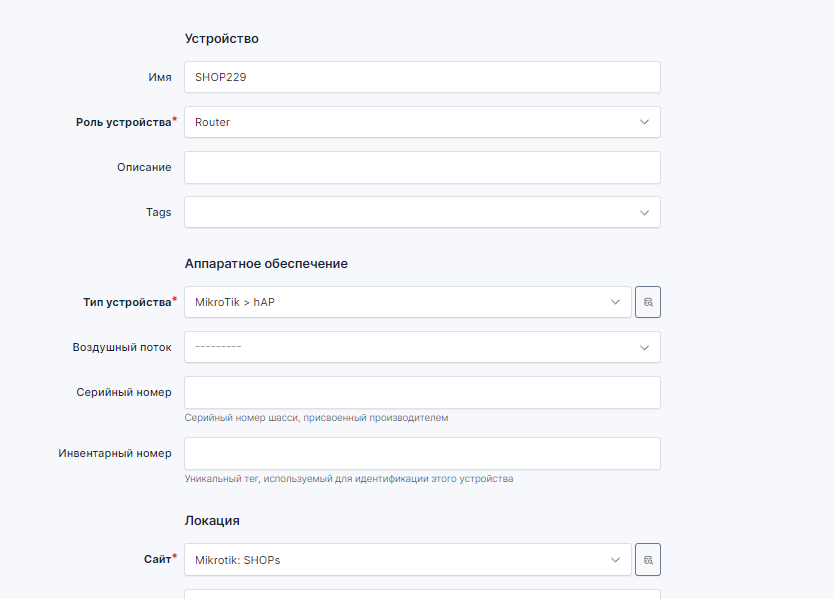Expand the Воздушный поток dropdown
Image resolution: width=834 pixels, height=599 pixels.
click(x=422, y=347)
